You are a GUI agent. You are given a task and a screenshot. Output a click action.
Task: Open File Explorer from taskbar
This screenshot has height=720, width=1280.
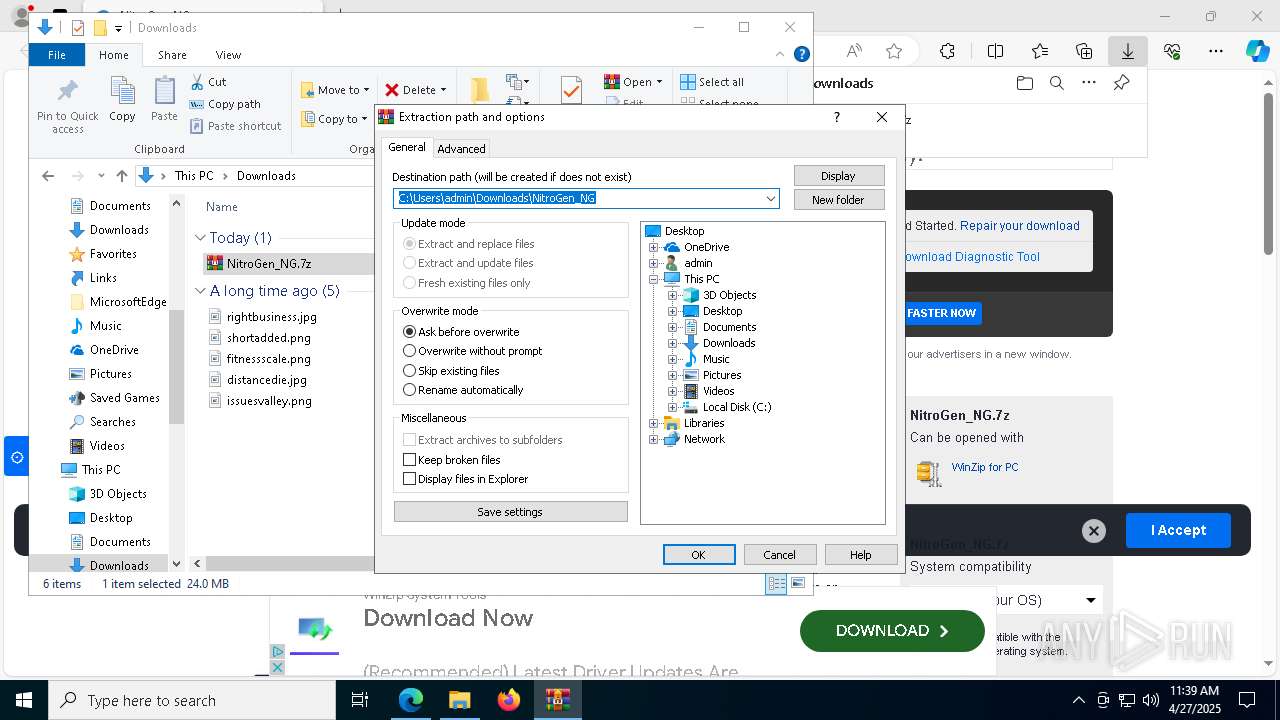[459, 700]
